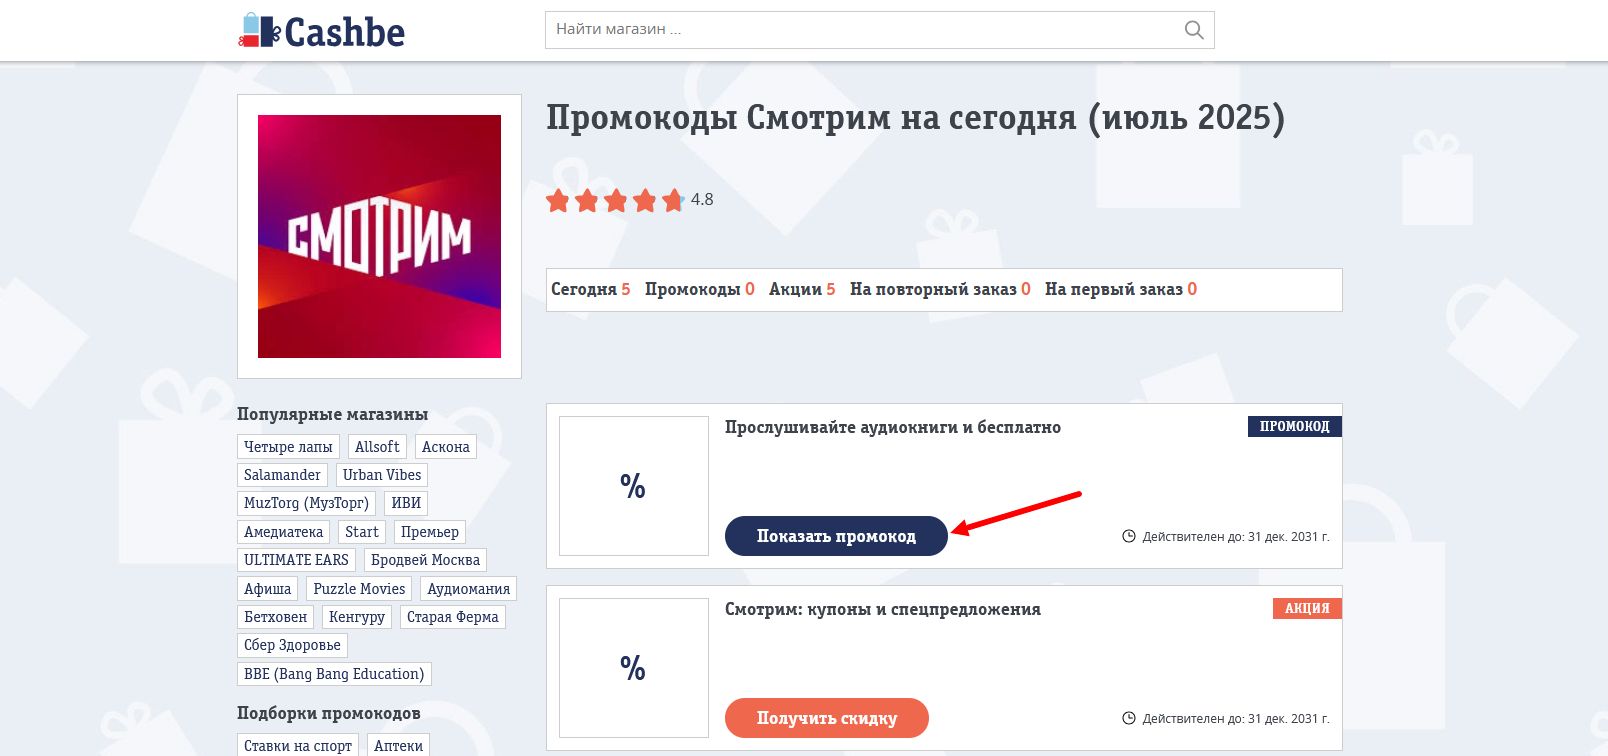This screenshot has height=756, width=1608.
Task: Select 'На повторный заказ 0' filter
Action: 940,289
